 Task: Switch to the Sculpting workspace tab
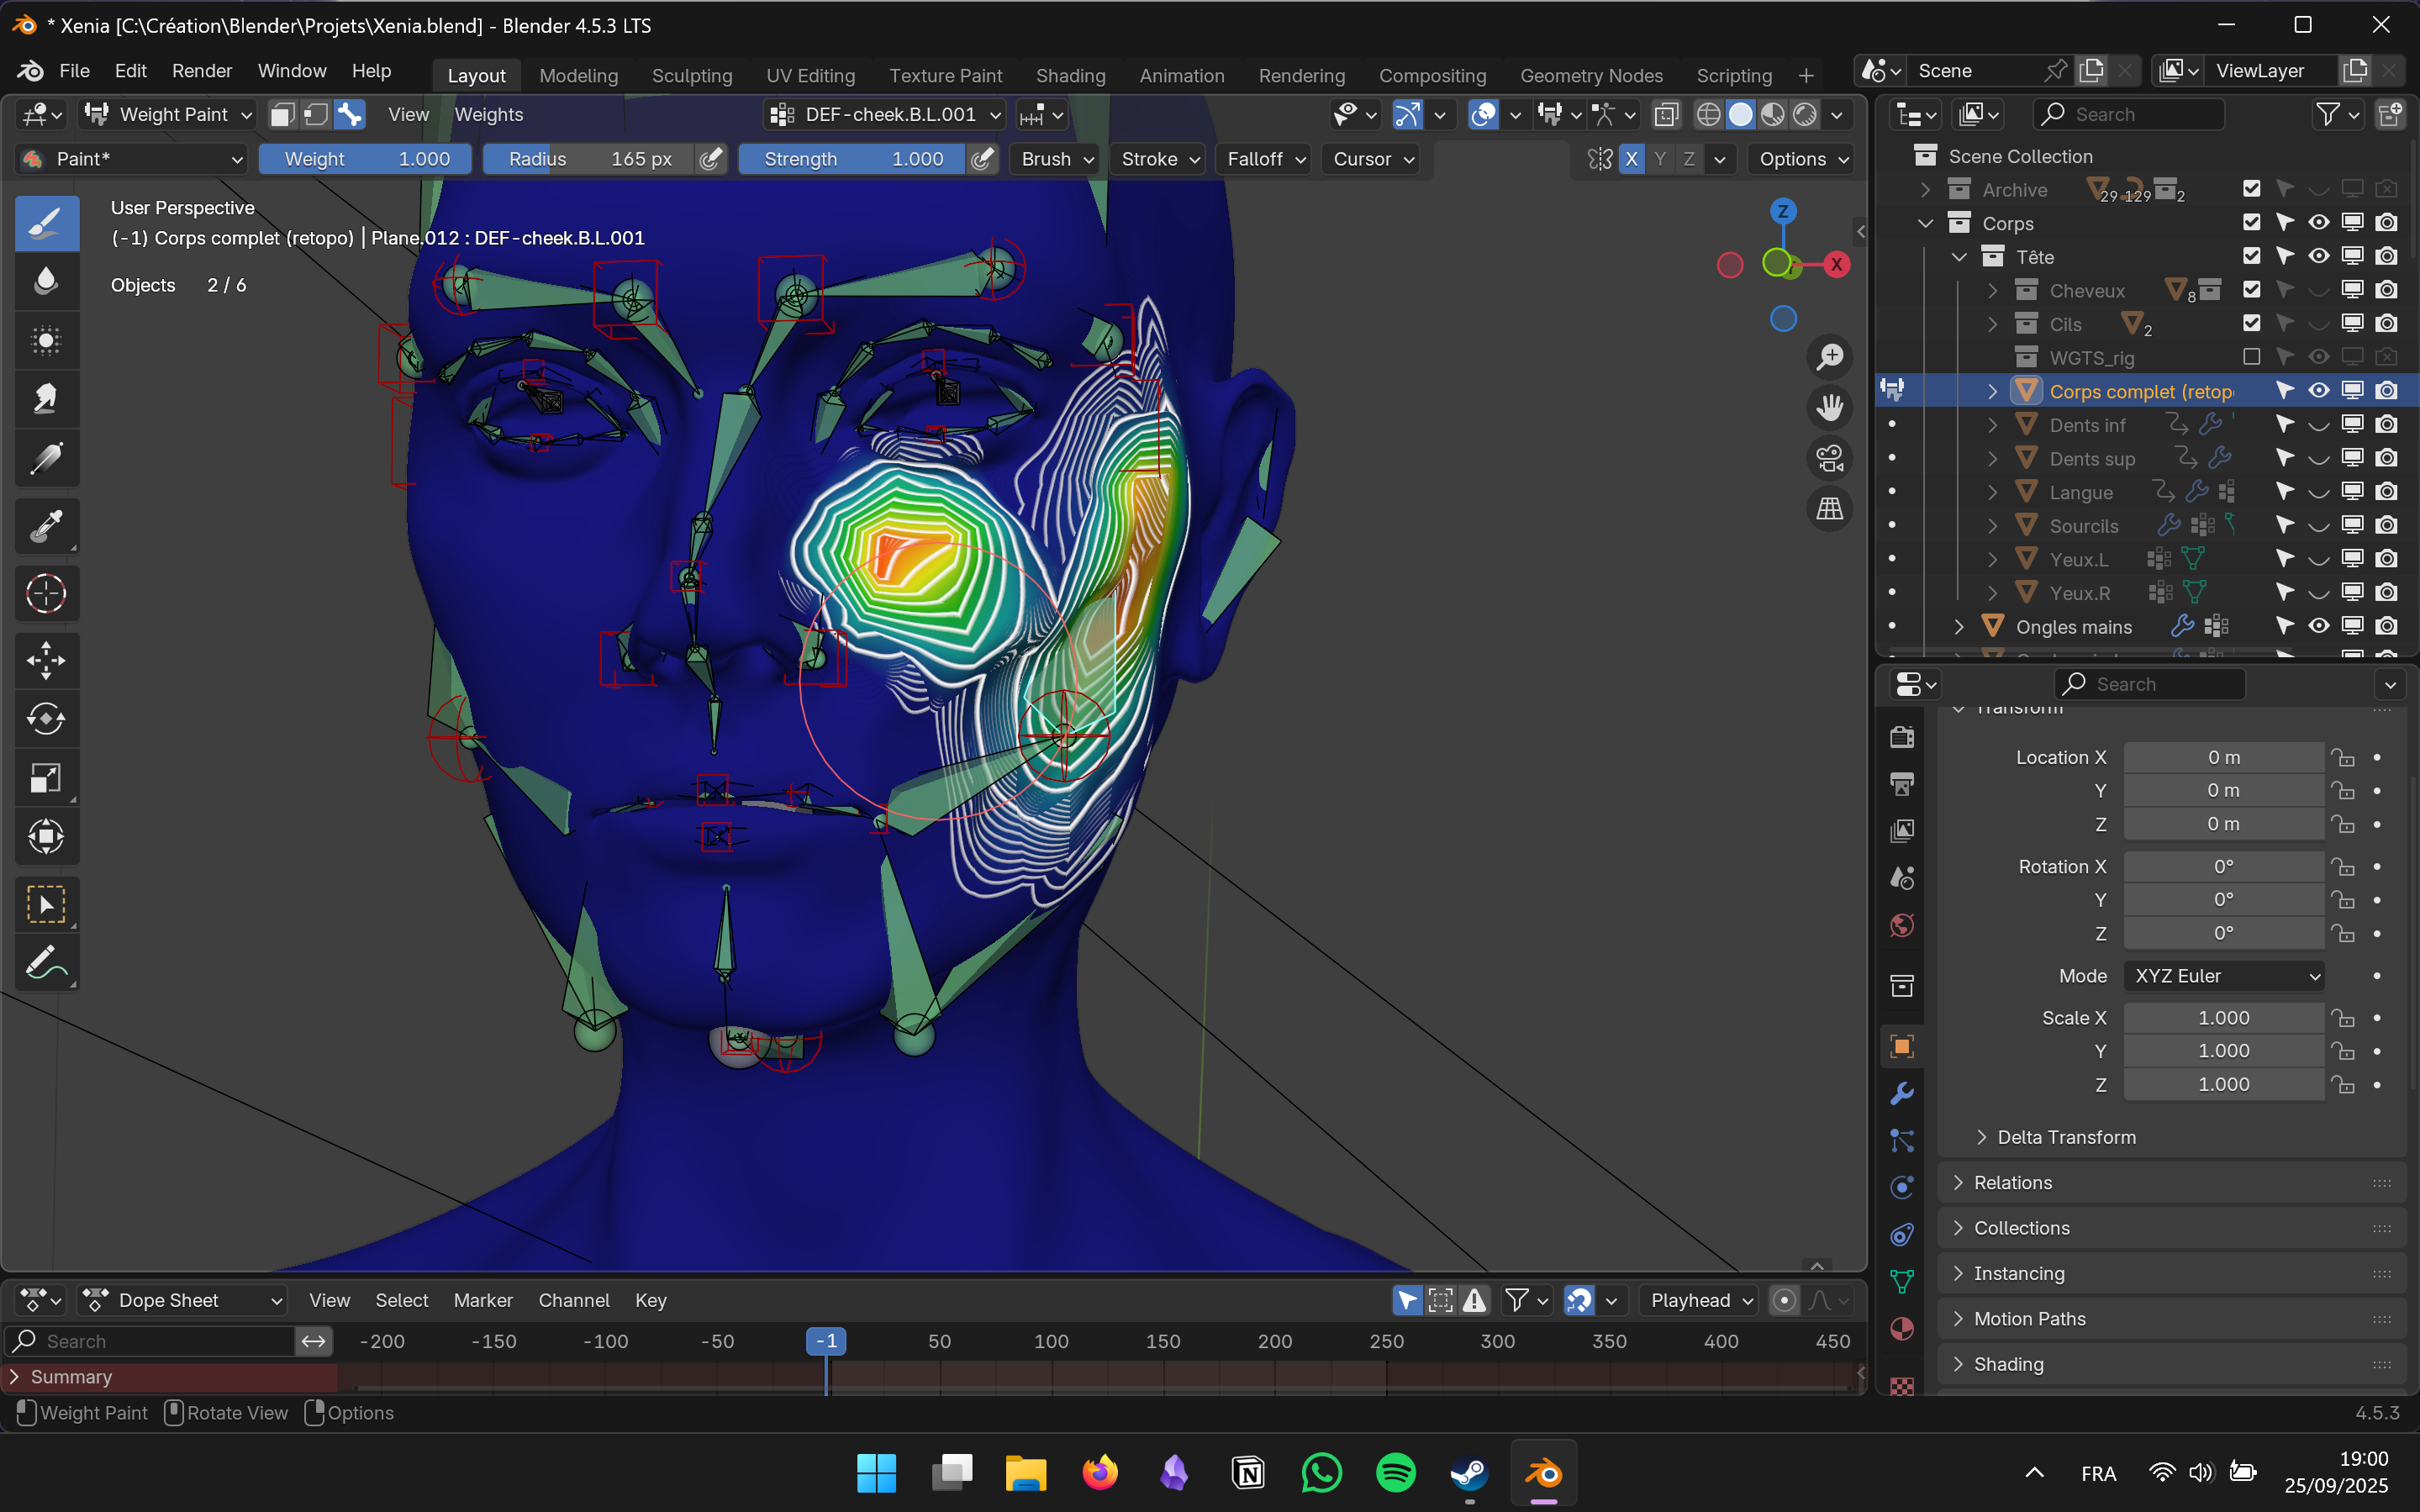pyautogui.click(x=692, y=75)
